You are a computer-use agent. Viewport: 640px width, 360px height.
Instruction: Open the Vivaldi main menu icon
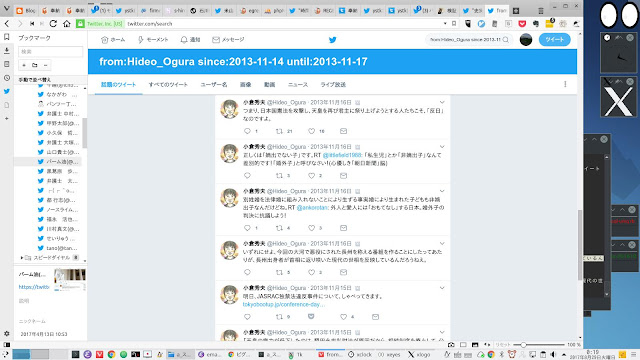[x=6, y=9]
